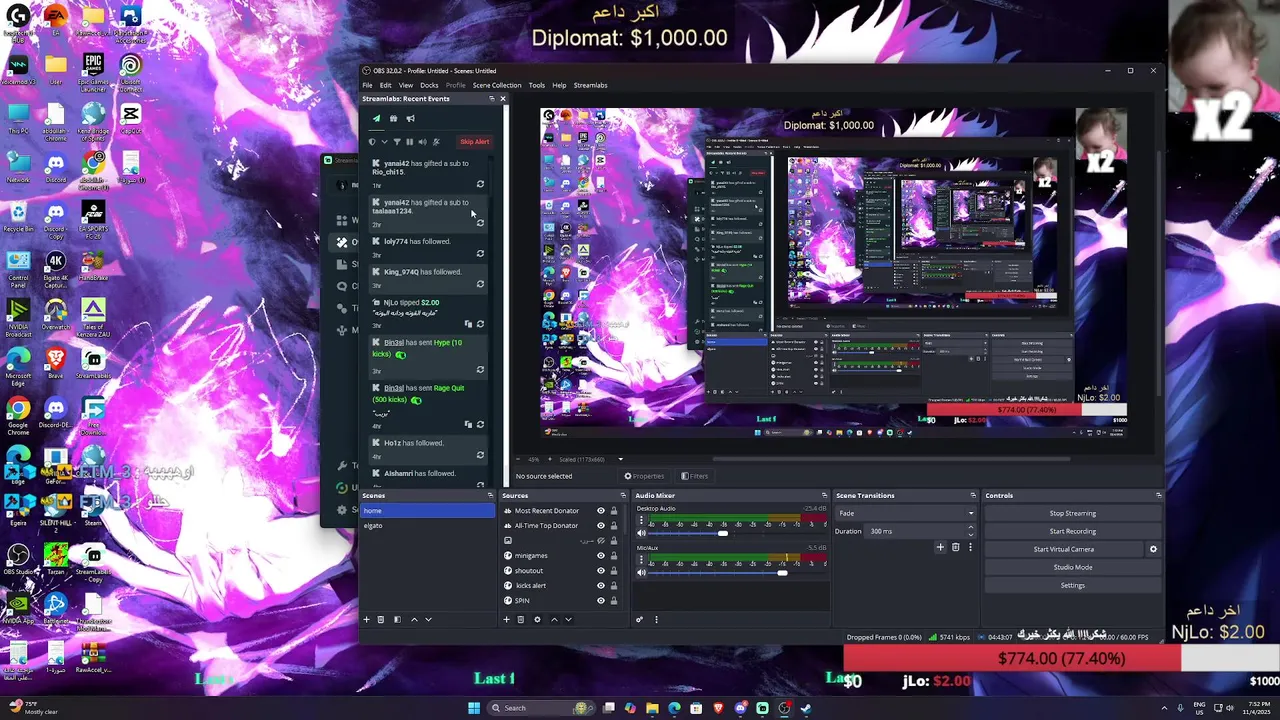
Task: Undock the Sources panel
Action: point(622,495)
